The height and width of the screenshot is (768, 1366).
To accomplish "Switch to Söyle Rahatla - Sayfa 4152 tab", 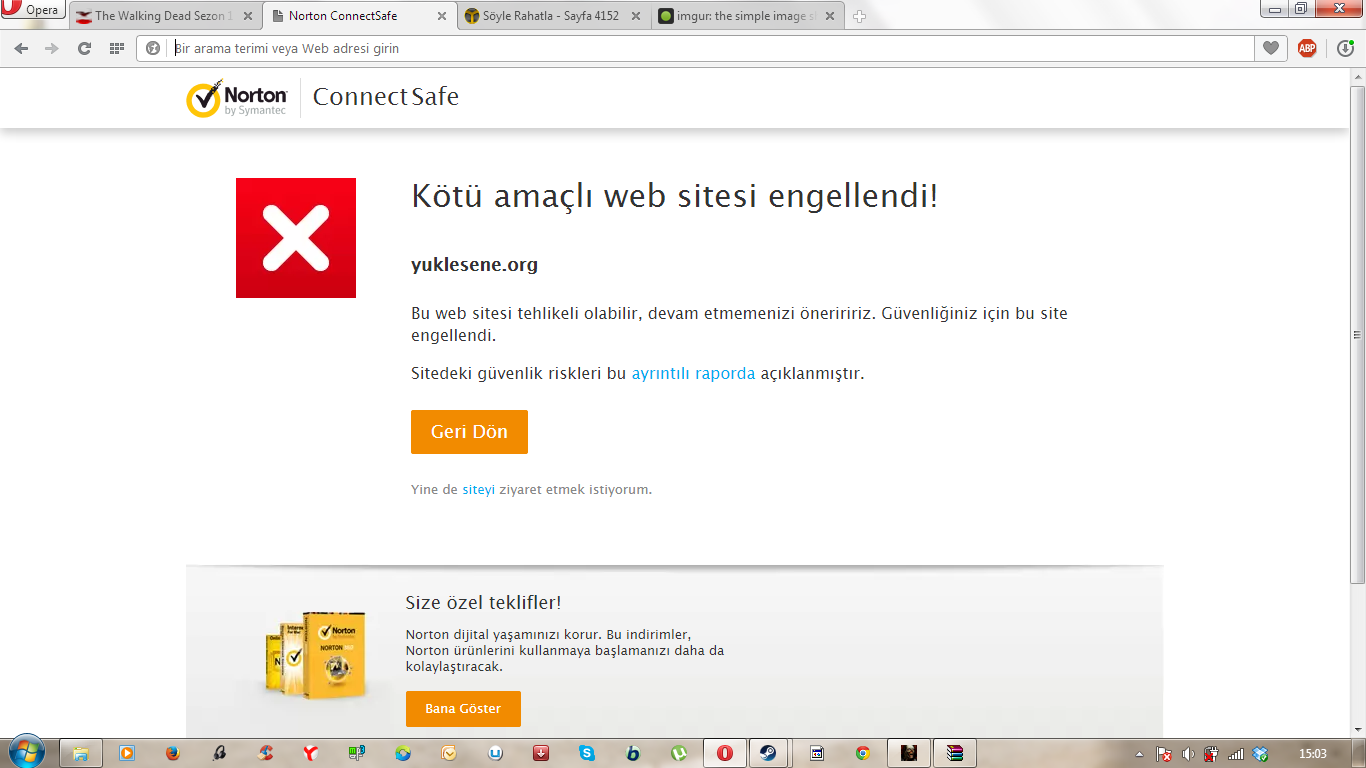I will [554, 16].
